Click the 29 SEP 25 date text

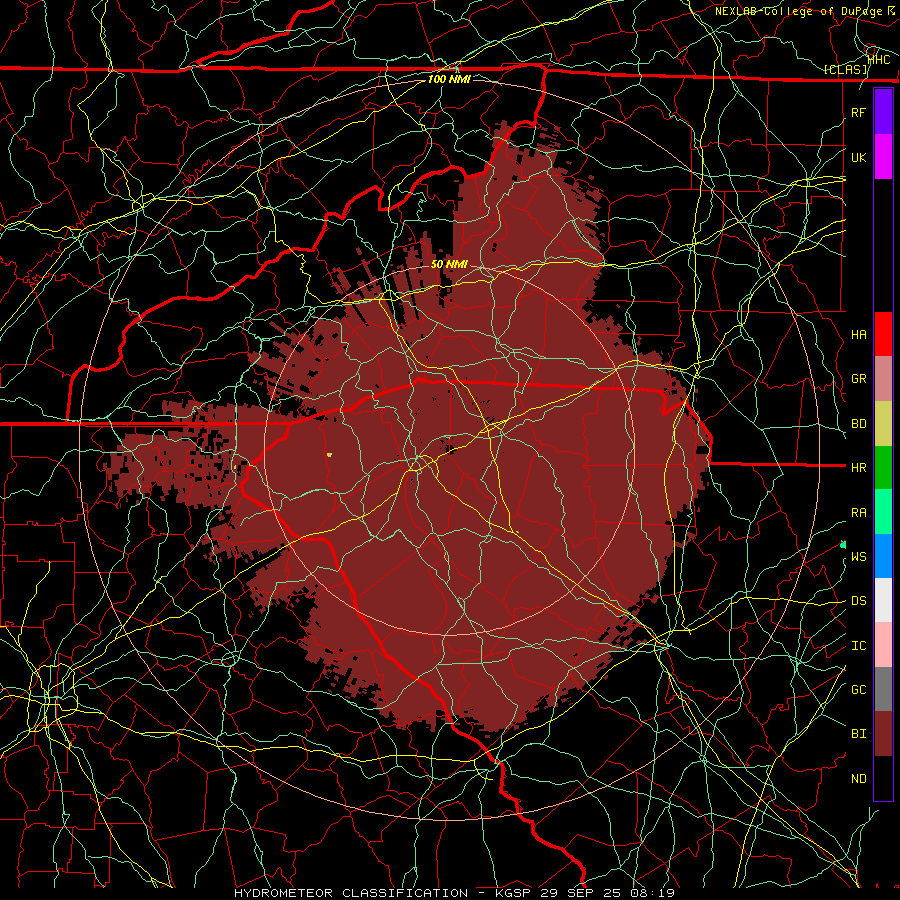click(x=579, y=893)
